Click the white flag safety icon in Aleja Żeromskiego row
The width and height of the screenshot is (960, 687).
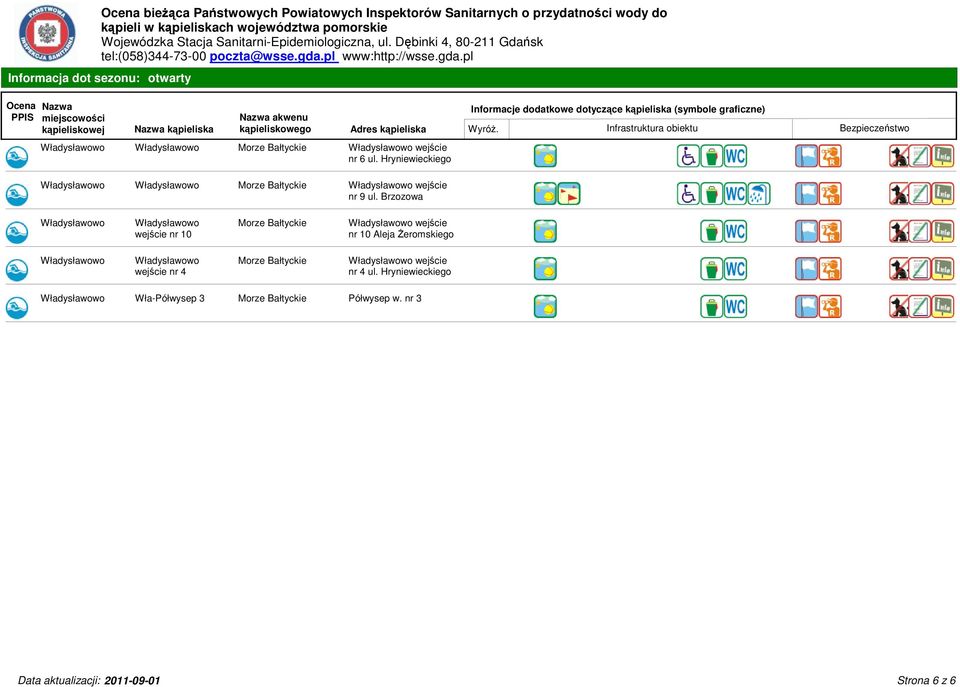[806, 231]
